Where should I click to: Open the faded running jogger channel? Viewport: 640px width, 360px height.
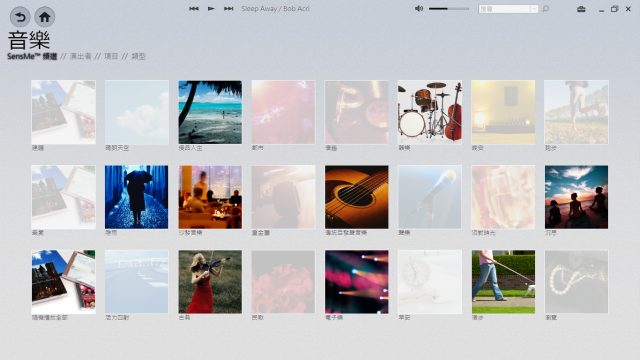click(x=576, y=112)
